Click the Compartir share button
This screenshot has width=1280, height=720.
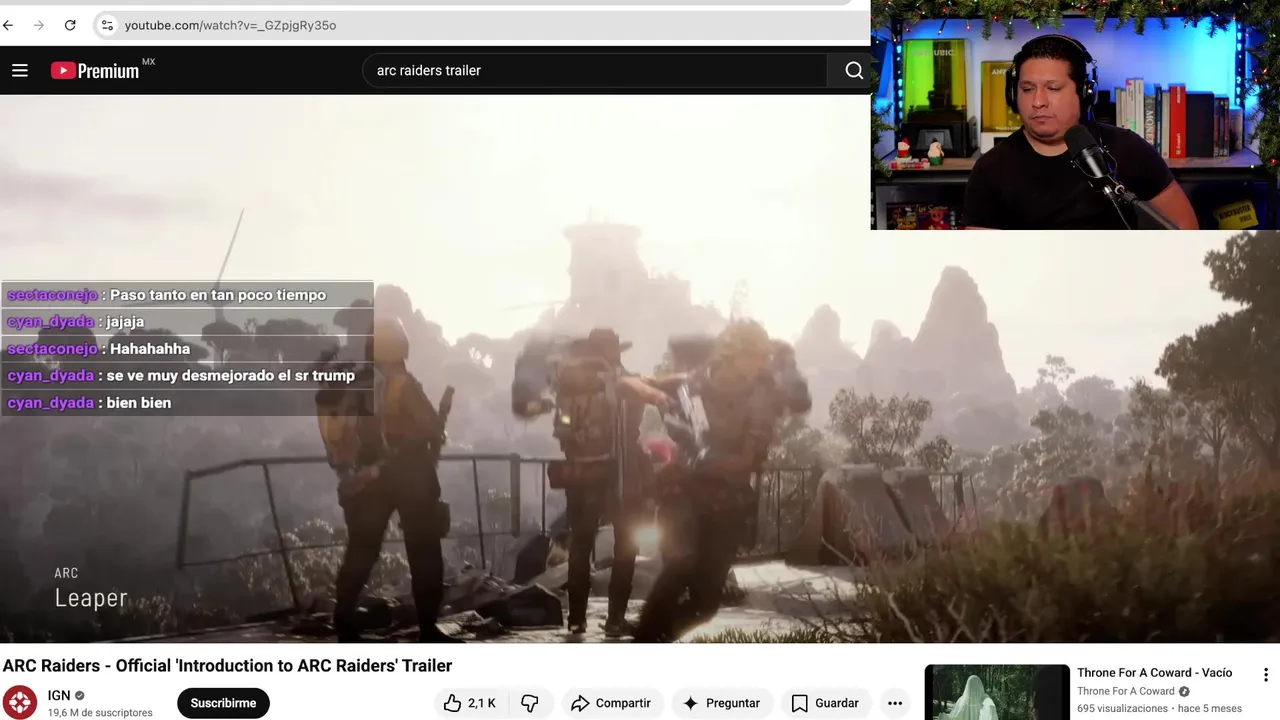click(612, 703)
